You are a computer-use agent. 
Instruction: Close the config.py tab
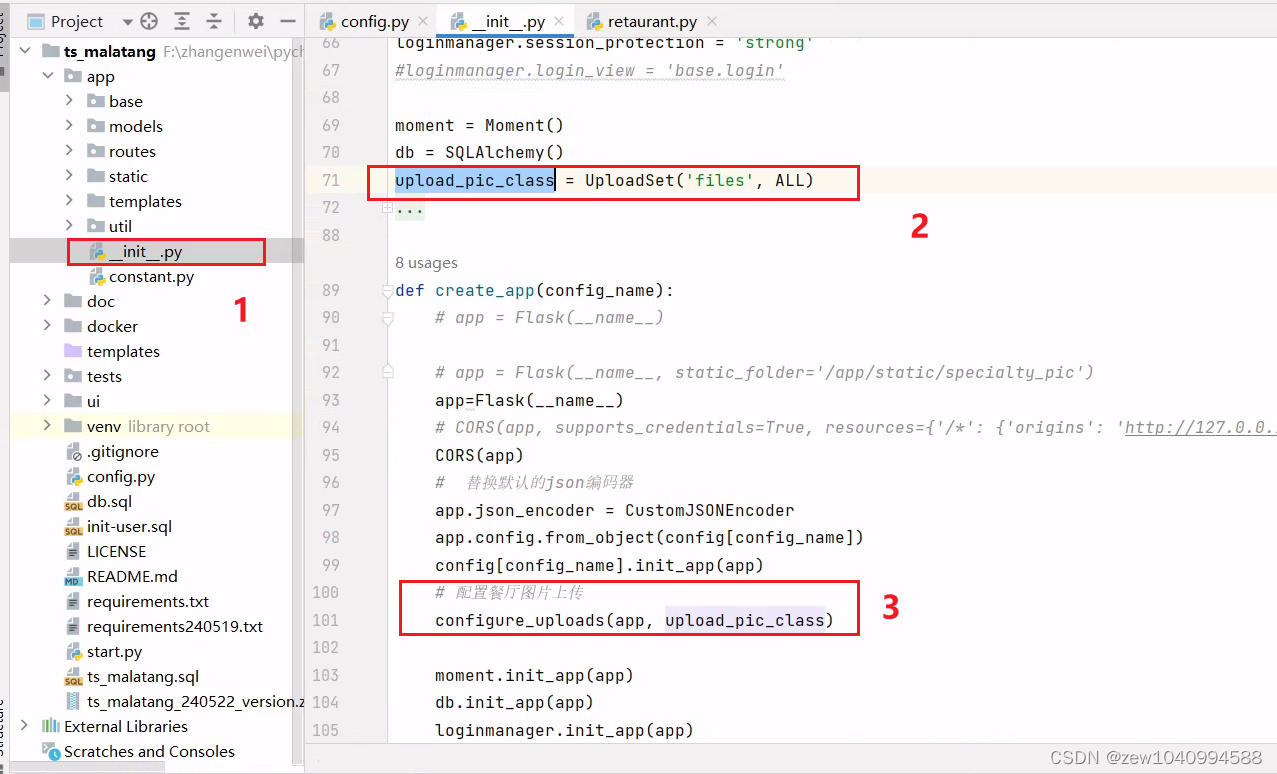[424, 21]
